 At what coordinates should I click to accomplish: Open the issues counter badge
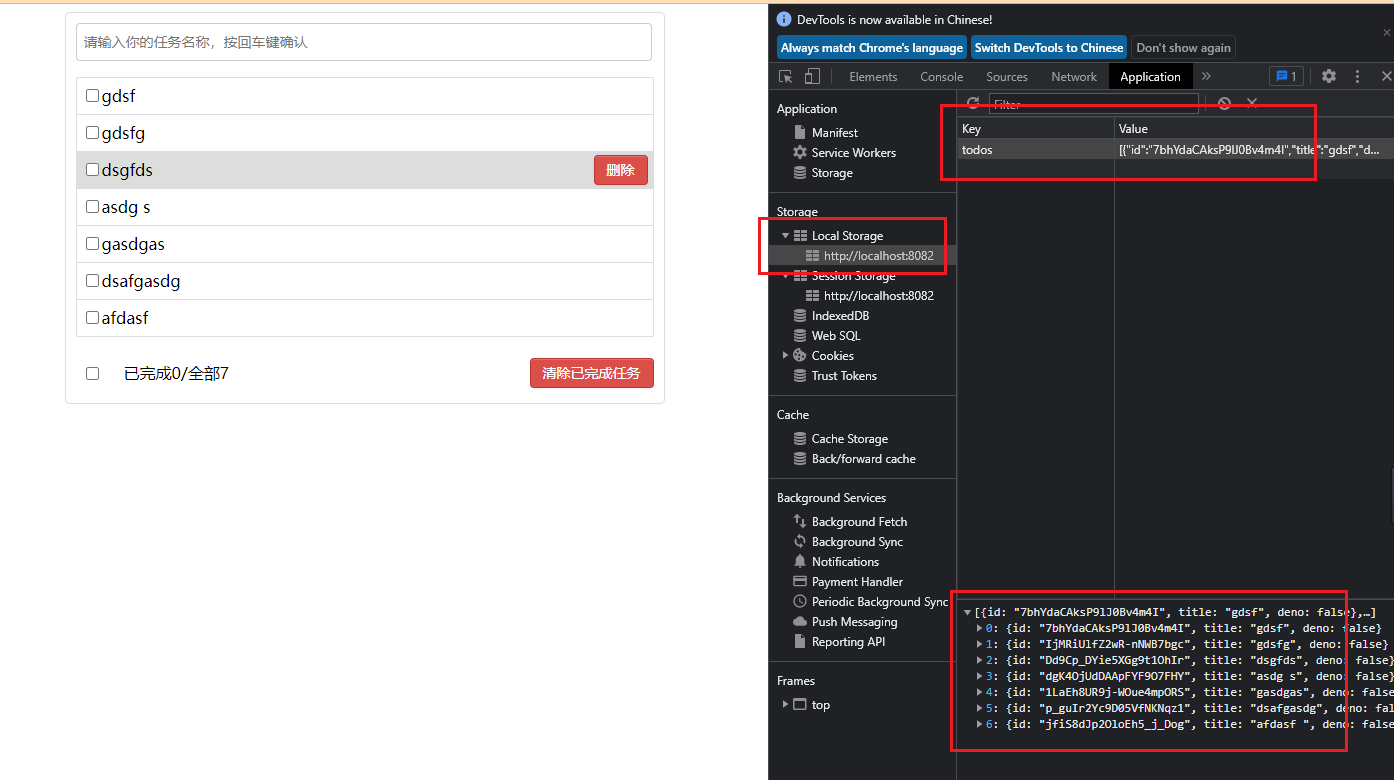[x=1285, y=76]
